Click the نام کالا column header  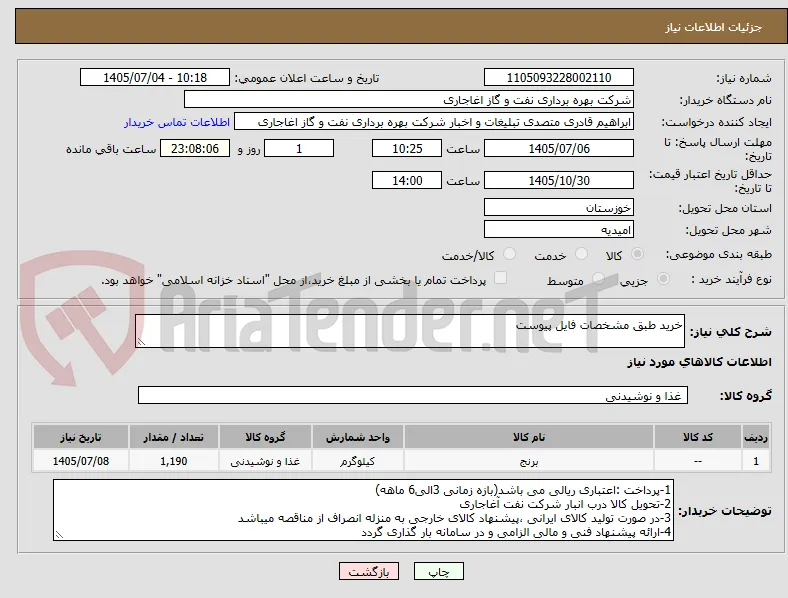[529, 437]
